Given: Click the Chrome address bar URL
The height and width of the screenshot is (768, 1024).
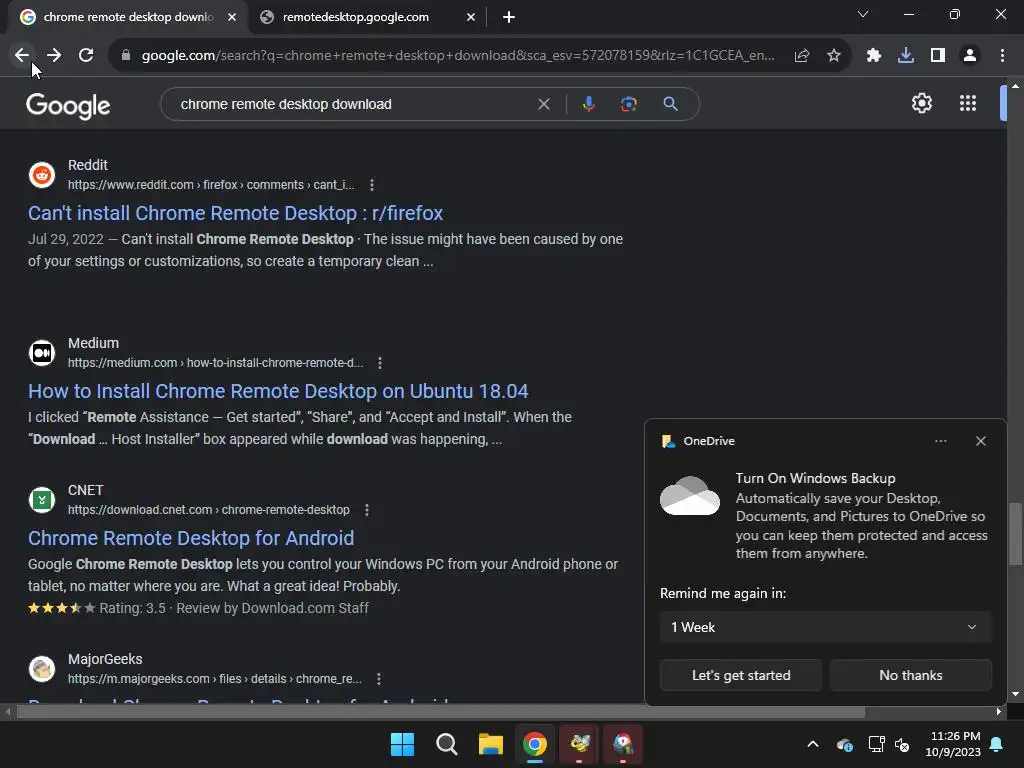Looking at the screenshot, I should click(458, 56).
